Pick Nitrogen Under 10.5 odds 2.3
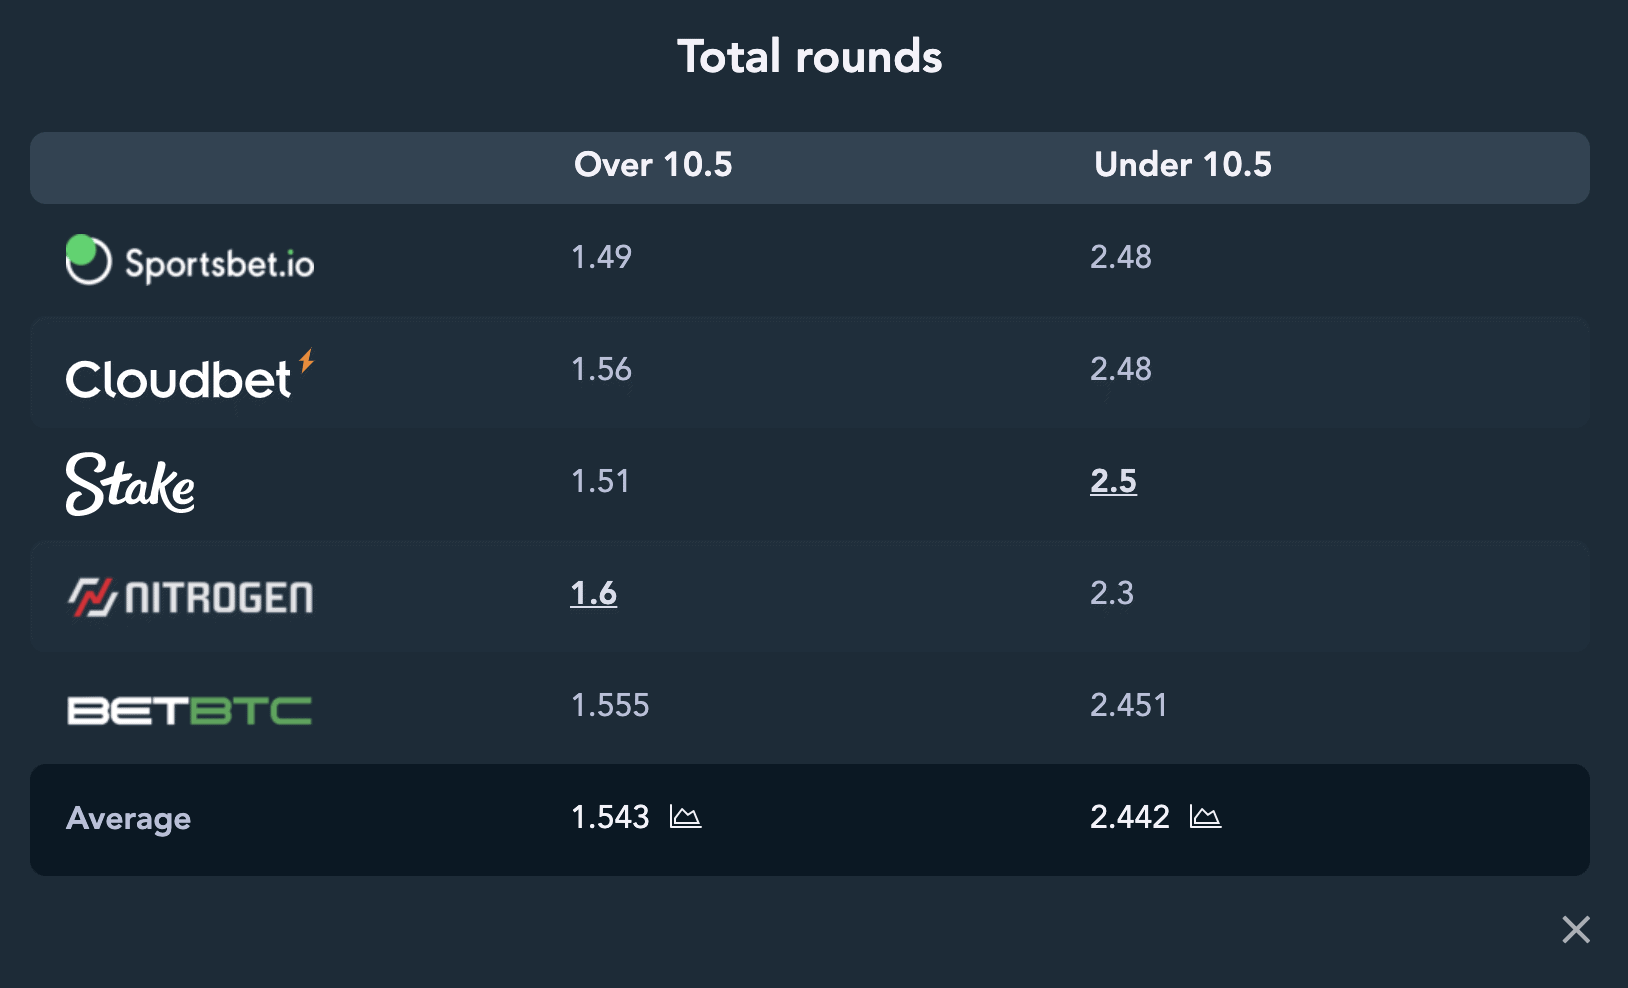 pos(1112,593)
